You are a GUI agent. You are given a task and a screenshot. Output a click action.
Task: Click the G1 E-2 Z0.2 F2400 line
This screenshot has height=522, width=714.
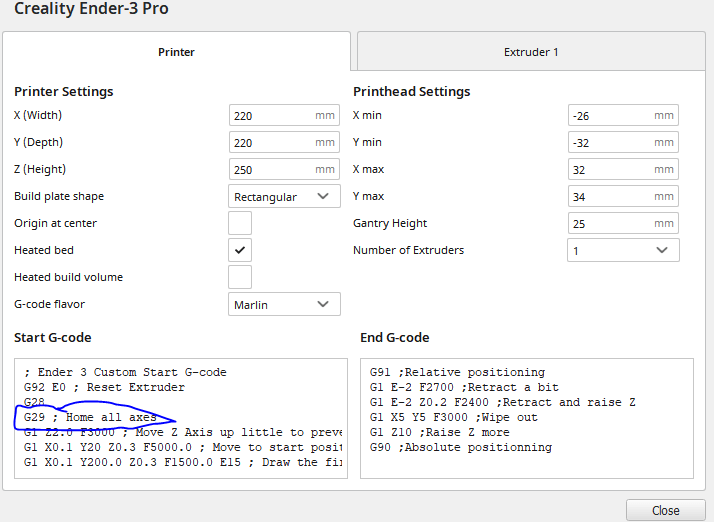coord(502,402)
